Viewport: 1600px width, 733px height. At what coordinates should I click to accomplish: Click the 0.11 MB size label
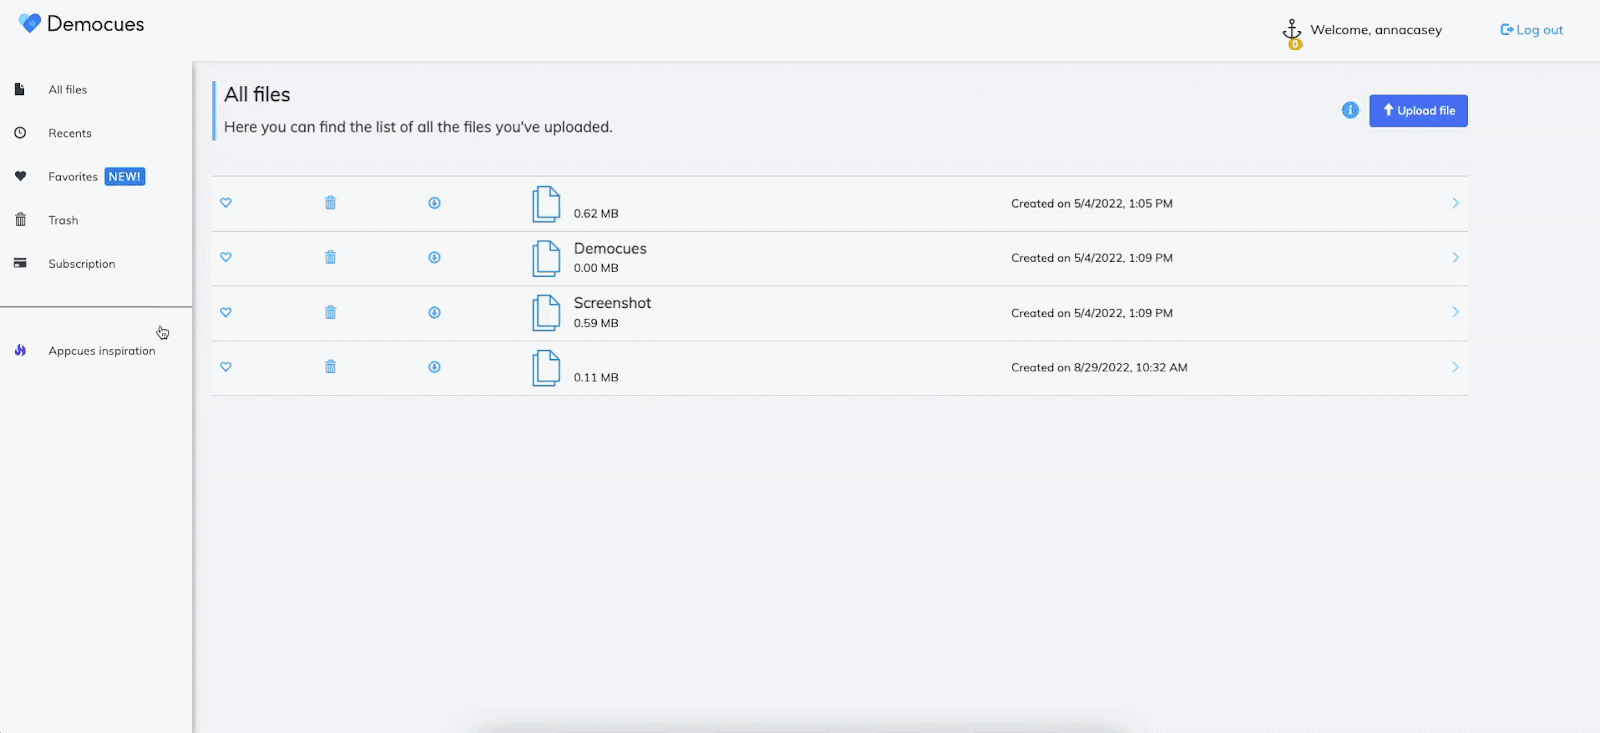[x=596, y=378]
